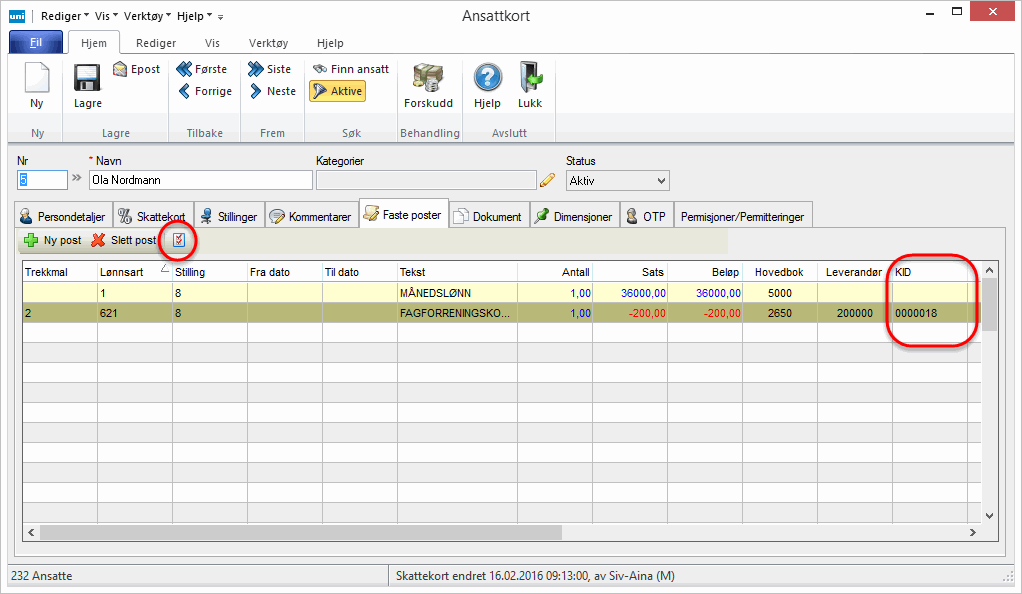Close the card with Lukk icon
This screenshot has width=1022, height=594.
coord(530,80)
